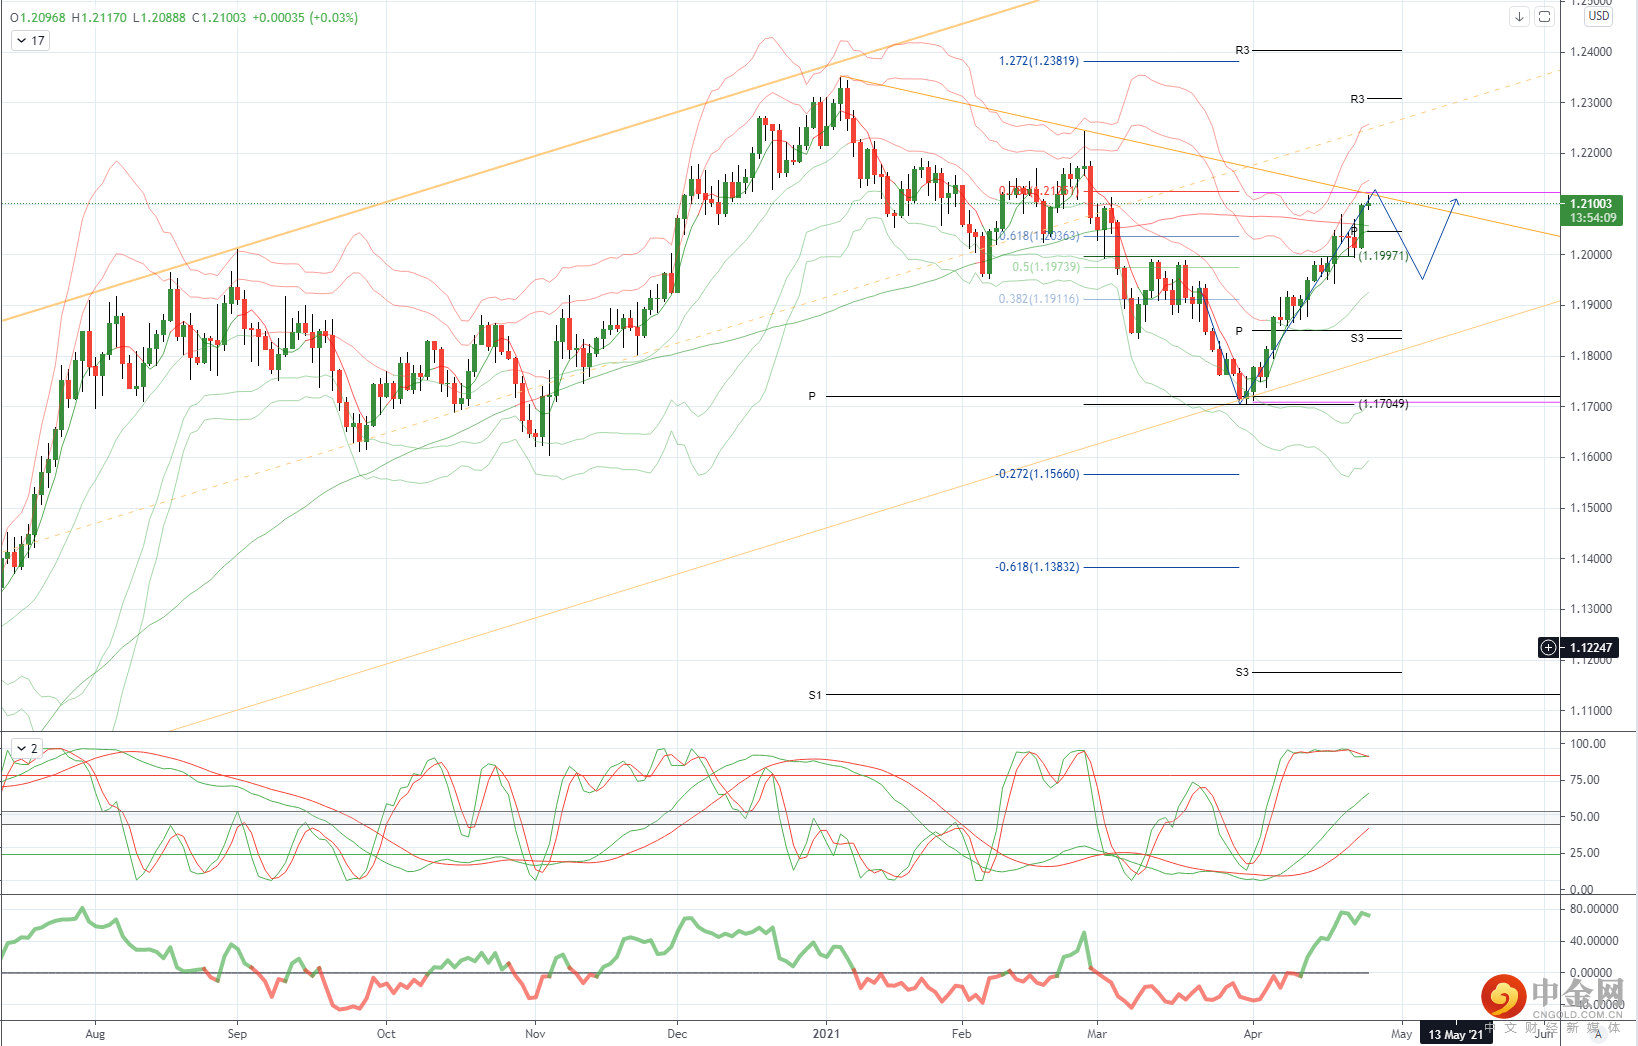
Task: Select the (1.17049) magenta price level label
Action: tap(1383, 404)
